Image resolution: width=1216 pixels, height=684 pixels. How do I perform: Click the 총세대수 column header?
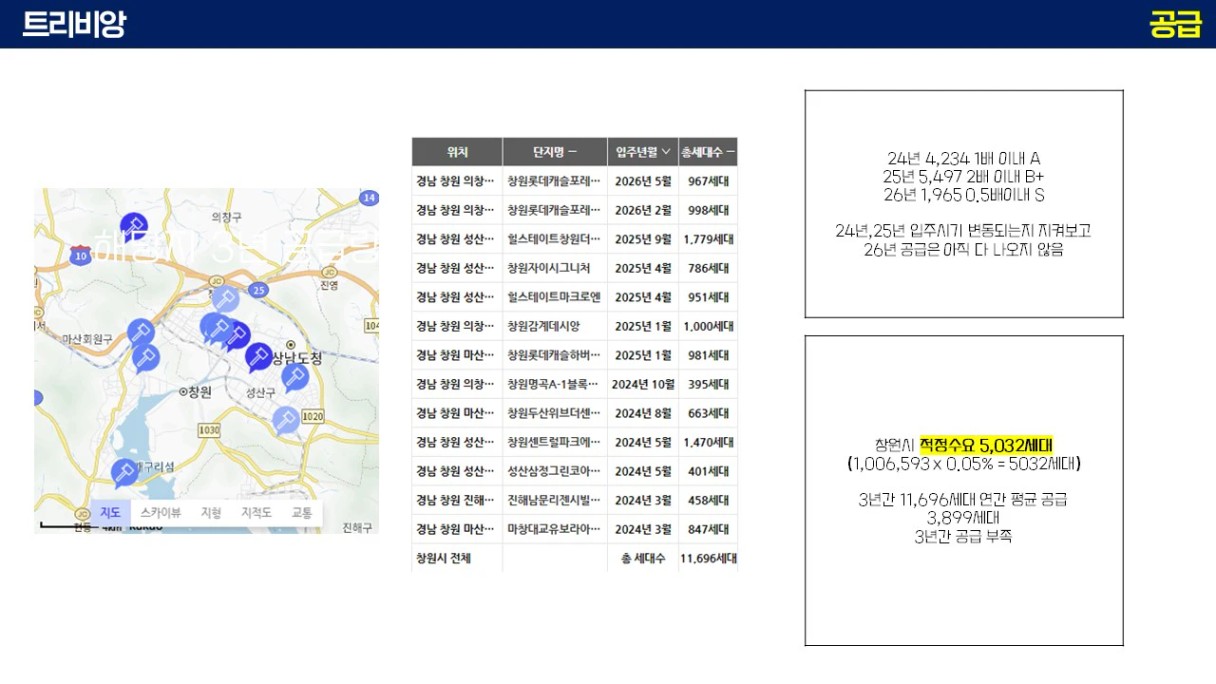708,152
